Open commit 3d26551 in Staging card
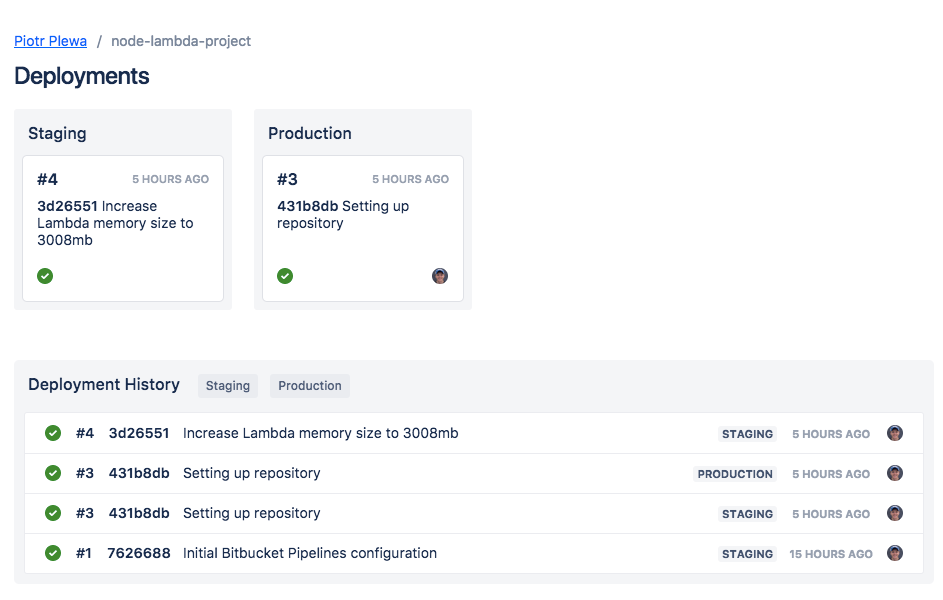Viewport: 943px width, 600px height. coord(67,206)
